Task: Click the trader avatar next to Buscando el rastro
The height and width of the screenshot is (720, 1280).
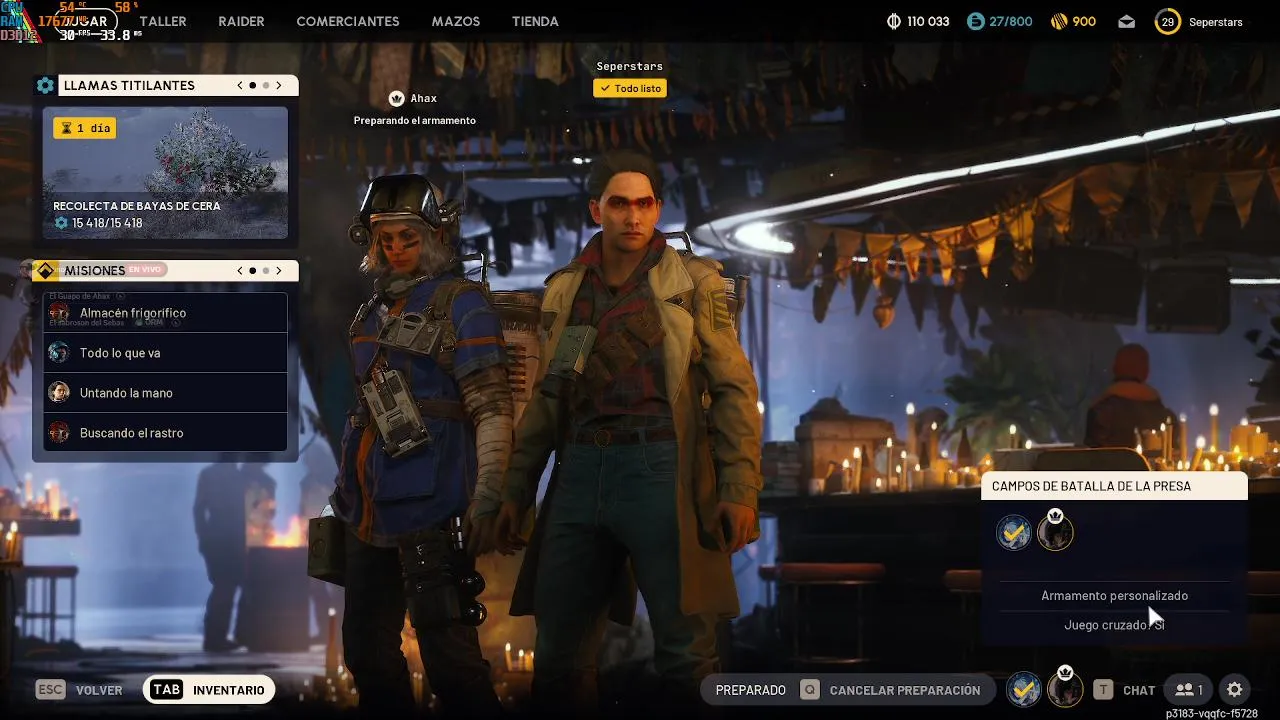Action: (59, 432)
